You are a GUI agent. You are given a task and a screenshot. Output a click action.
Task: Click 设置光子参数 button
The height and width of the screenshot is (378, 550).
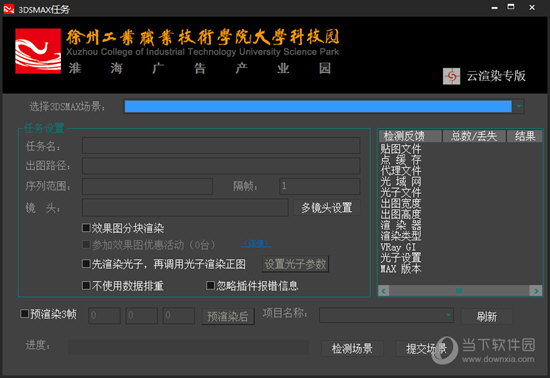(295, 264)
